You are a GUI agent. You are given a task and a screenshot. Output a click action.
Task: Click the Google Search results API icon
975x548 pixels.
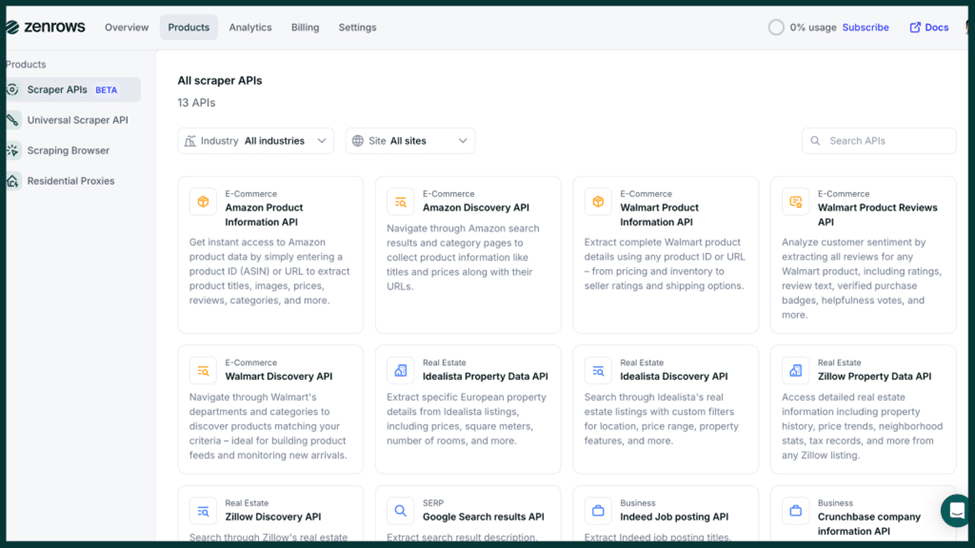tap(400, 511)
